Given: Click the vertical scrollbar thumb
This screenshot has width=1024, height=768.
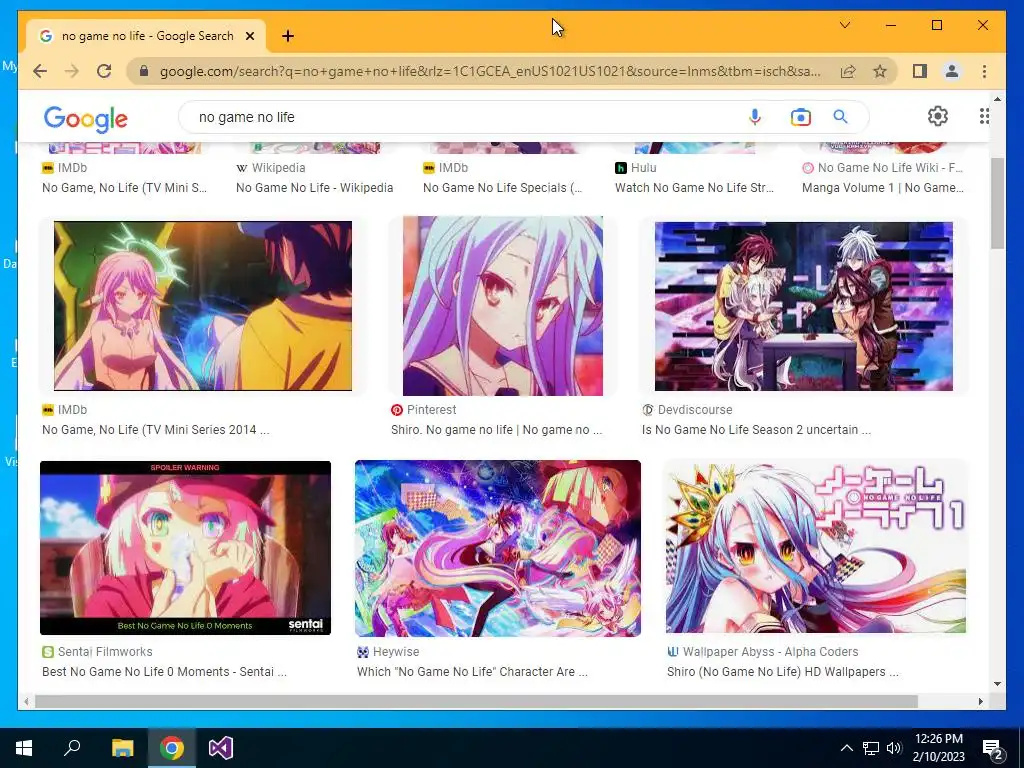Looking at the screenshot, I should [997, 203].
